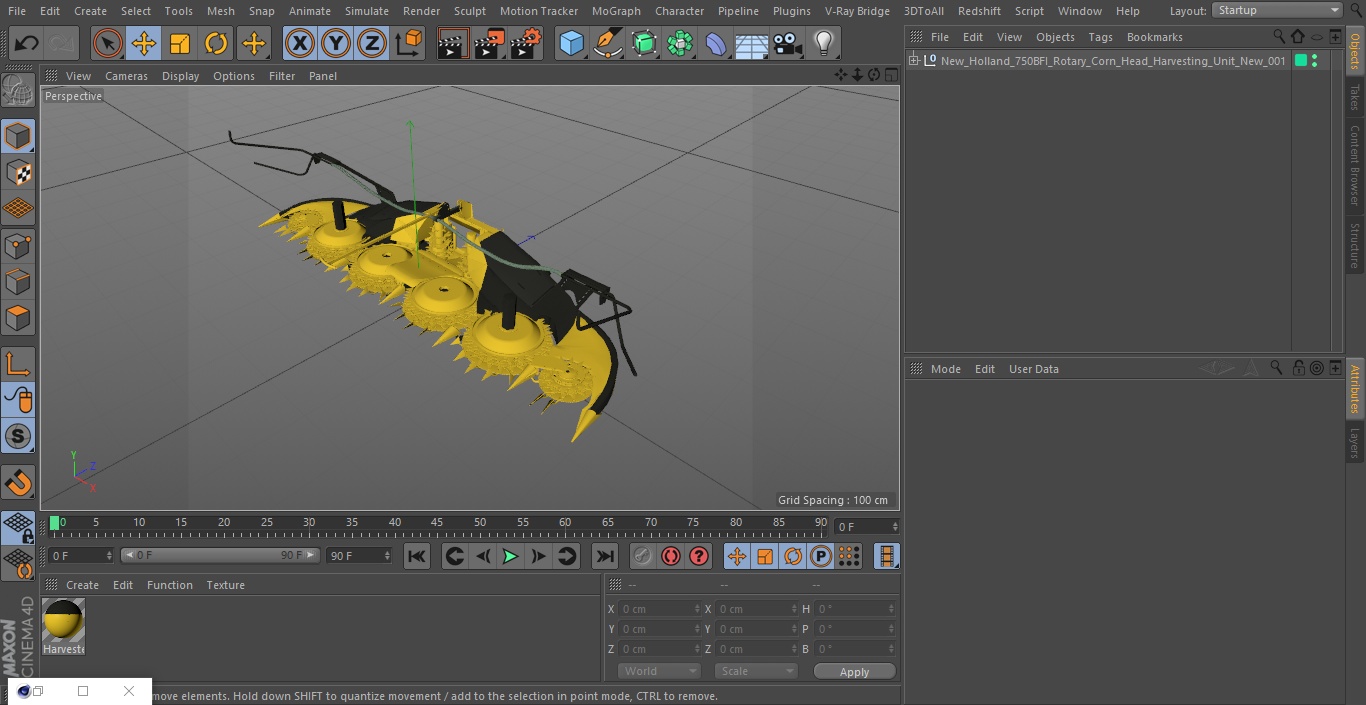
Task: Open the viewport Cameras menu
Action: pyautogui.click(x=126, y=76)
